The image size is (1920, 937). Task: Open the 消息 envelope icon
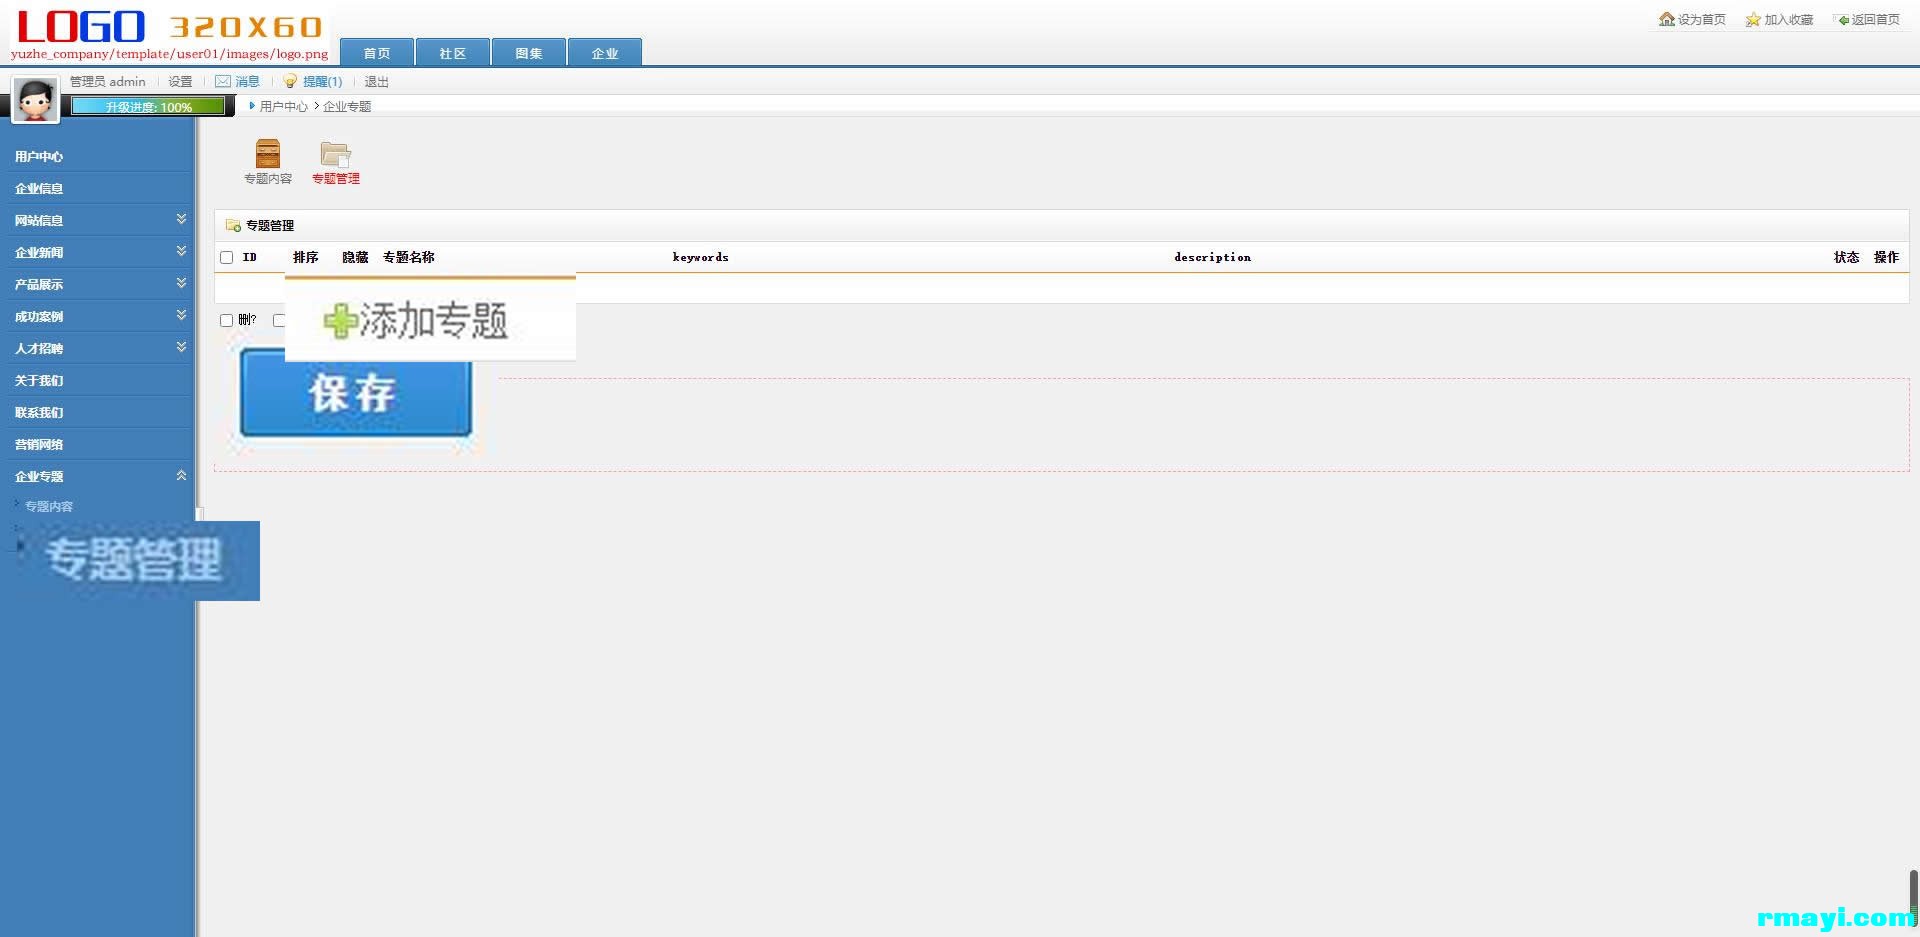coord(223,81)
